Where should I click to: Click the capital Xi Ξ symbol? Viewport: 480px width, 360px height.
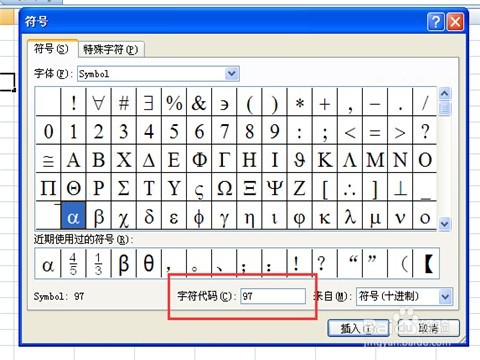[250, 187]
